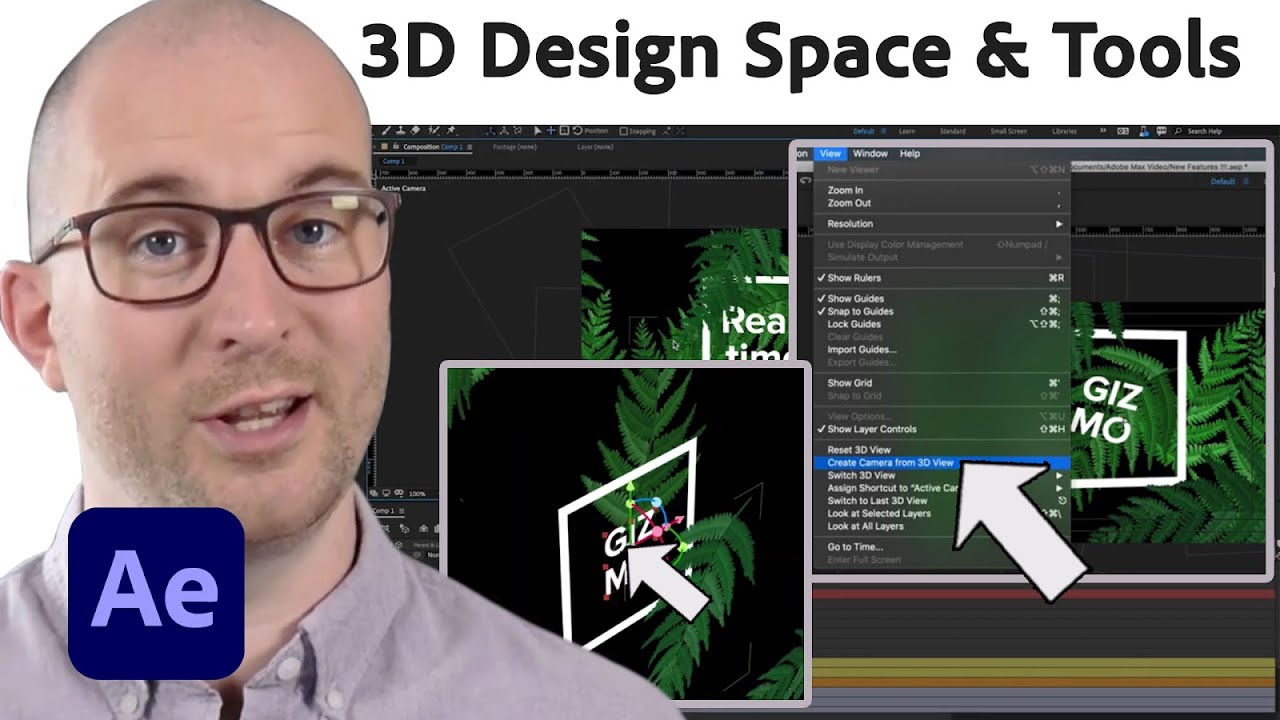Screen dimensions: 1280x720
Task: Choose the View Axis mode icon
Action: [517, 131]
